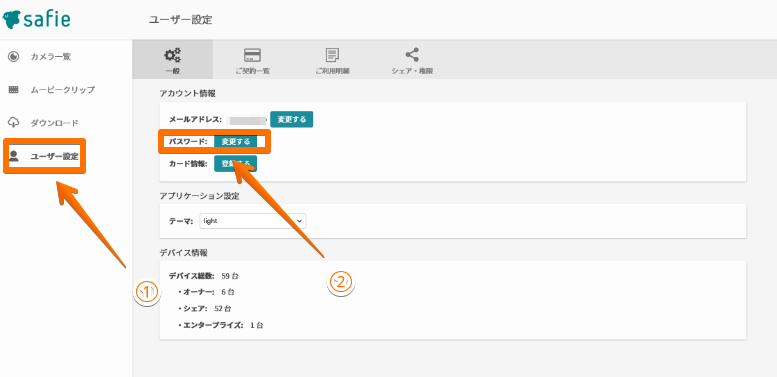Switch to the ご利用明細 tab
Viewport: 777px width, 377px height.
[x=333, y=59]
